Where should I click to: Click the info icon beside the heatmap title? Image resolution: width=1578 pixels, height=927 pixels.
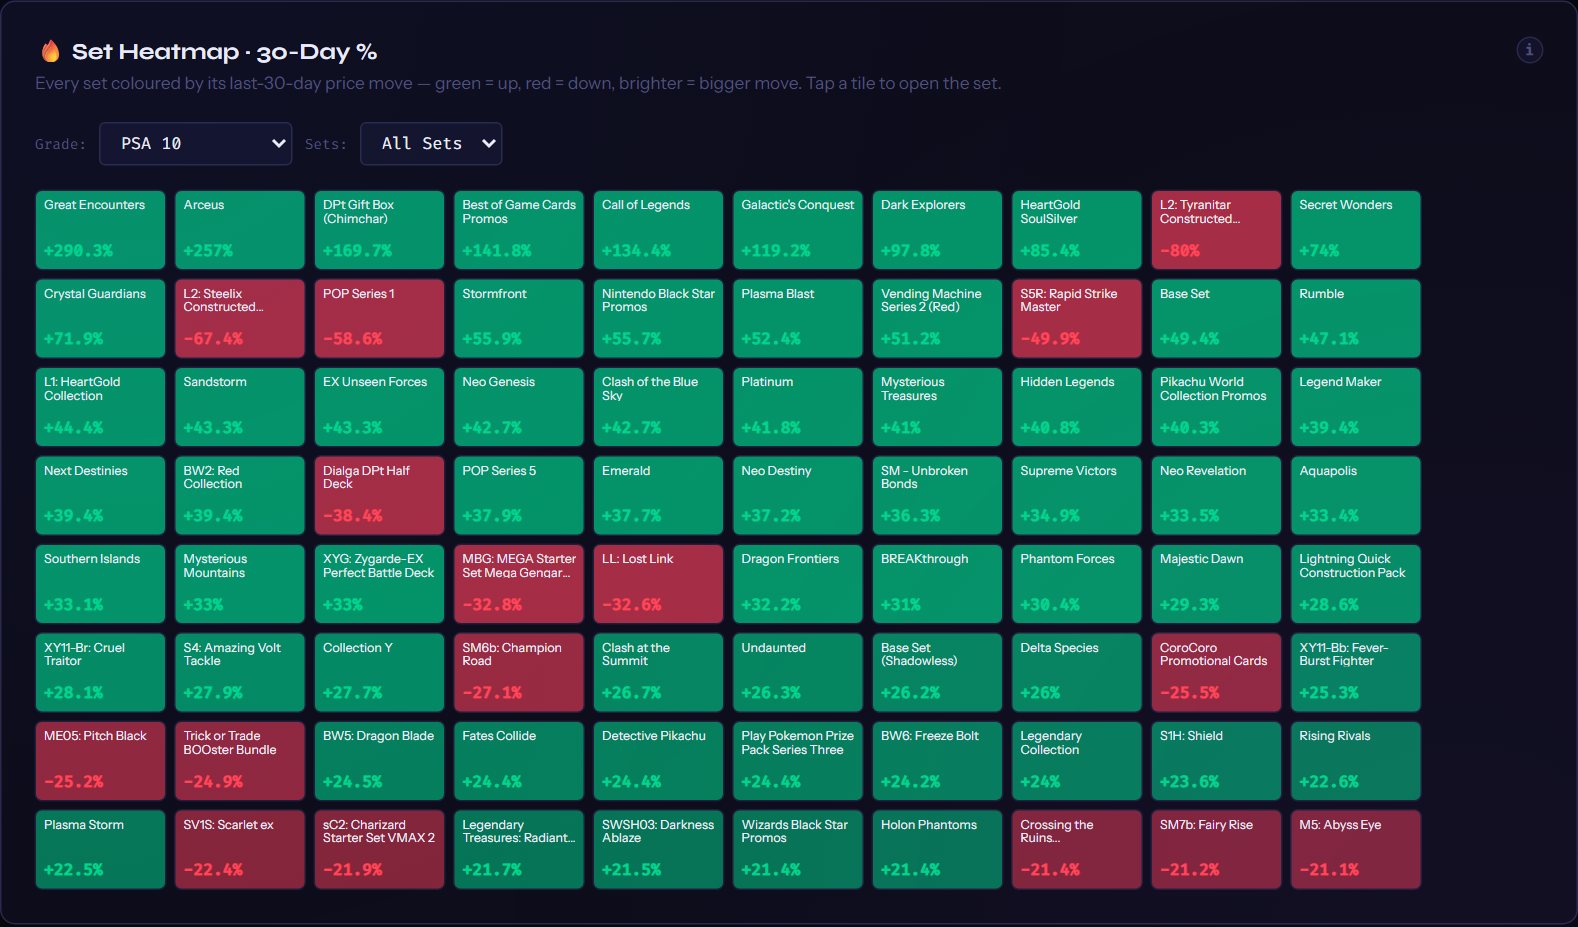pyautogui.click(x=1529, y=50)
